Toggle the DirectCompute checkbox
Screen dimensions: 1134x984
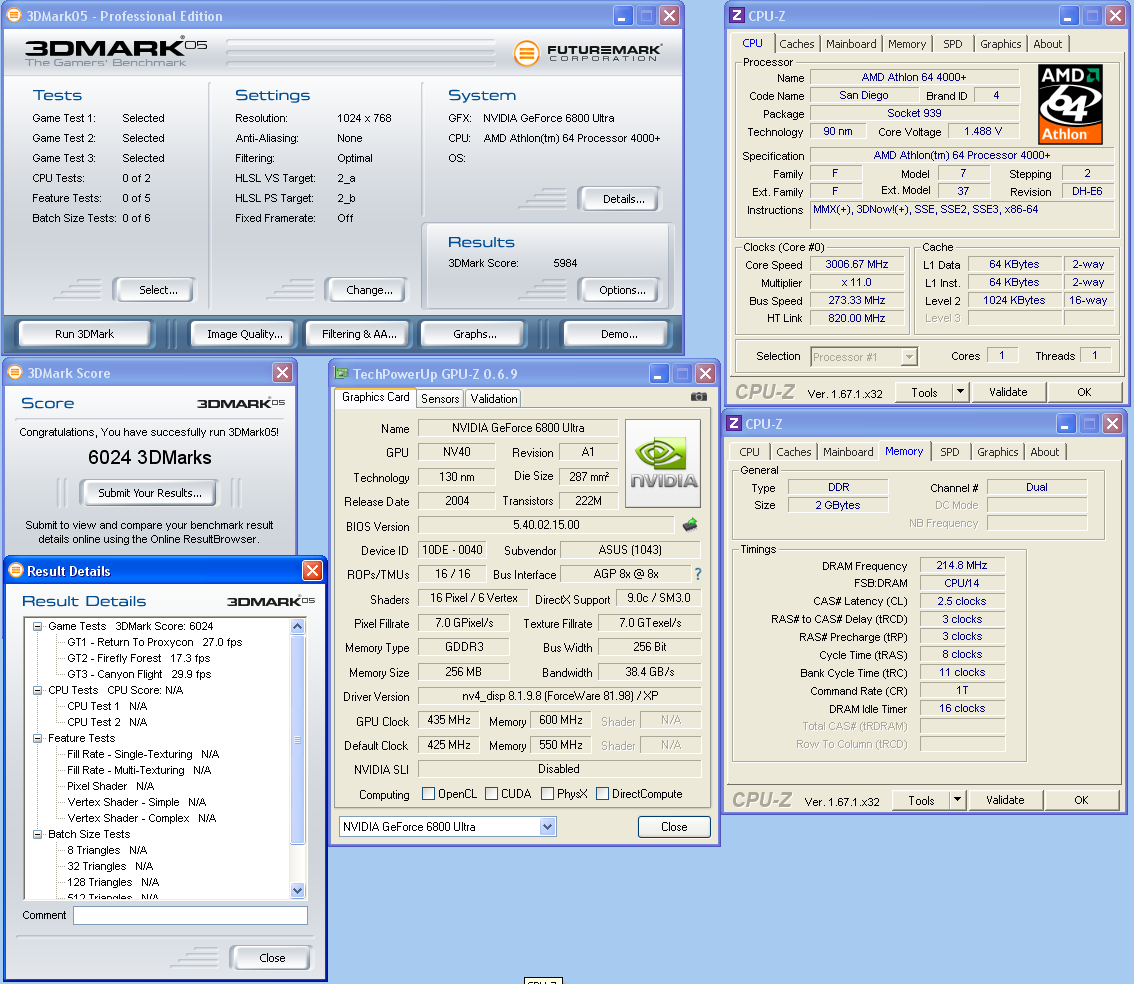pos(602,794)
